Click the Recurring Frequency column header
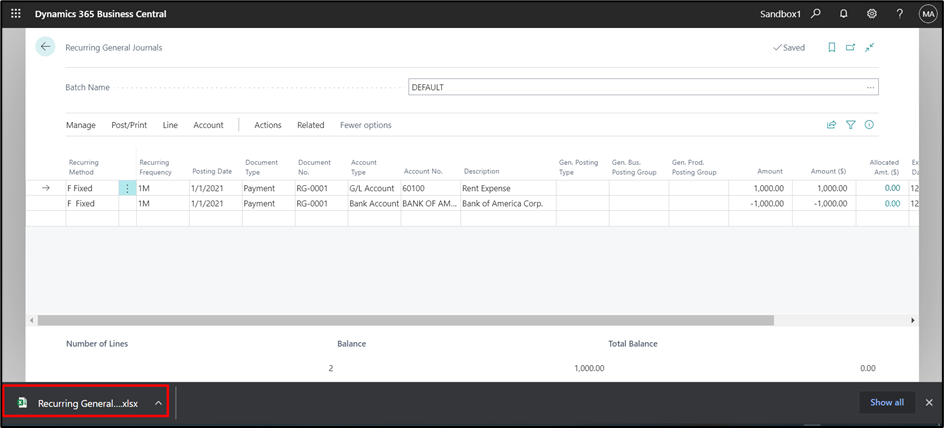Screen dimensions: 944x428 155,167
